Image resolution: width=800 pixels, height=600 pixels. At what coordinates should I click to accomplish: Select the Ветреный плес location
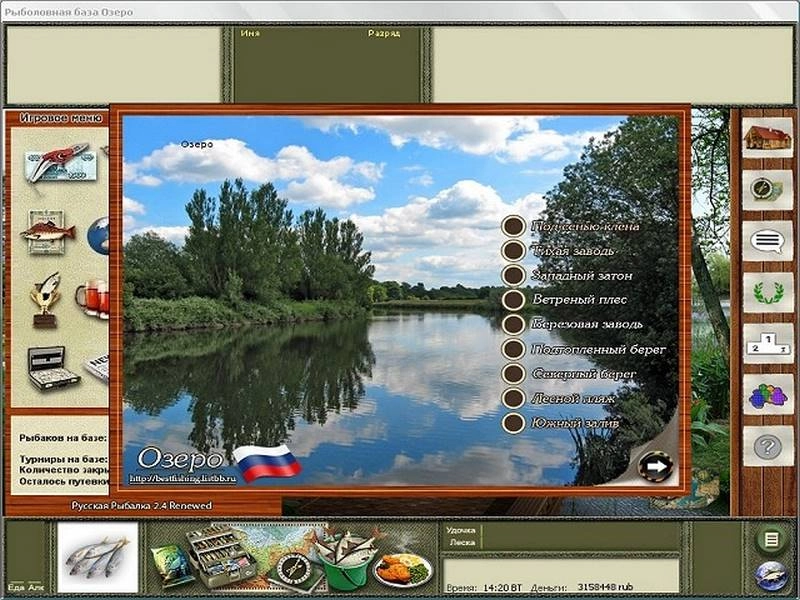513,300
